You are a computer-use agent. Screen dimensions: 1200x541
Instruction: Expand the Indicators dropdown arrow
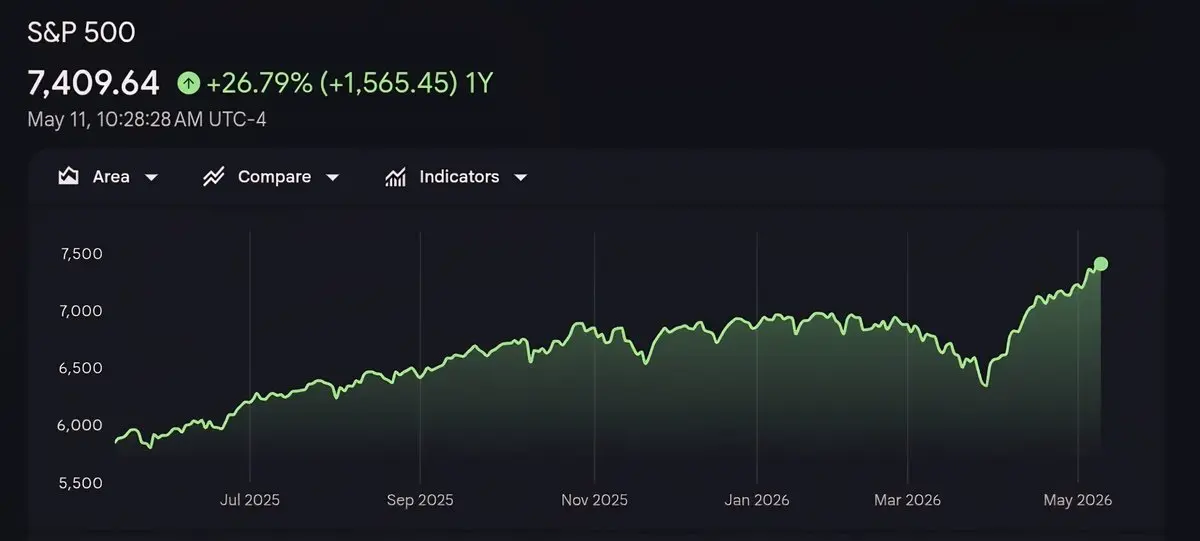coord(520,178)
